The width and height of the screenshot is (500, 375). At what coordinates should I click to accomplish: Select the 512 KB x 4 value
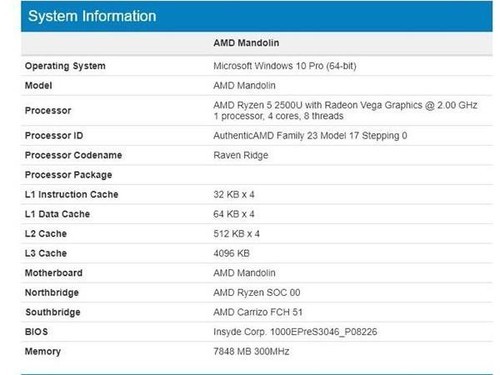coord(236,234)
